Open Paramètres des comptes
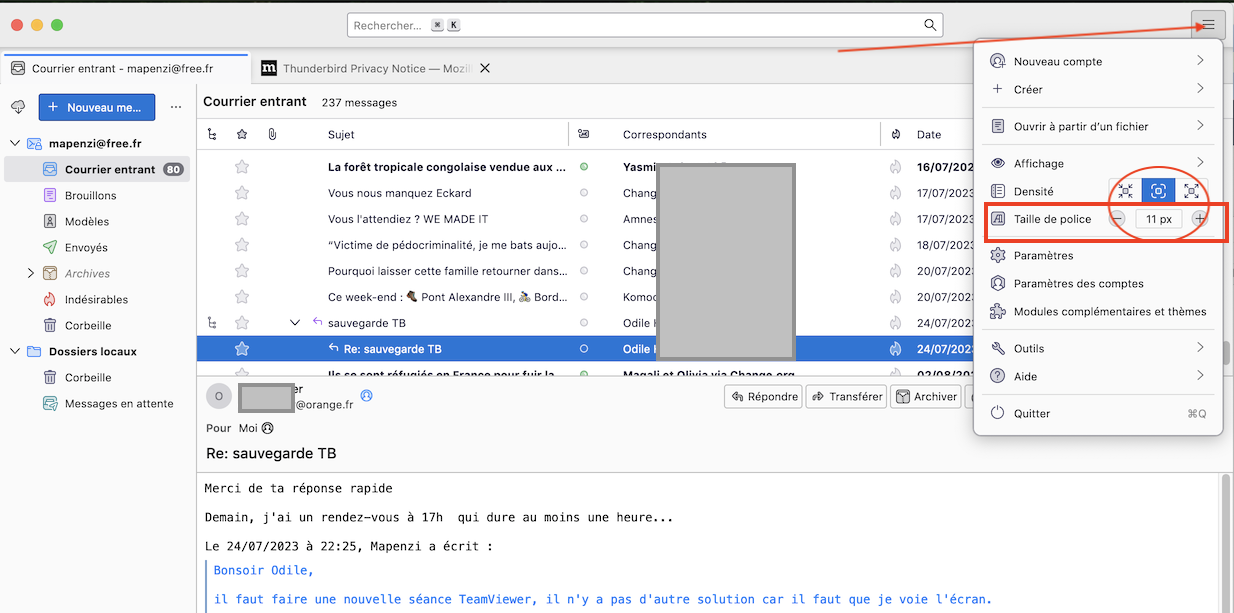1234x613 pixels. (1098, 284)
